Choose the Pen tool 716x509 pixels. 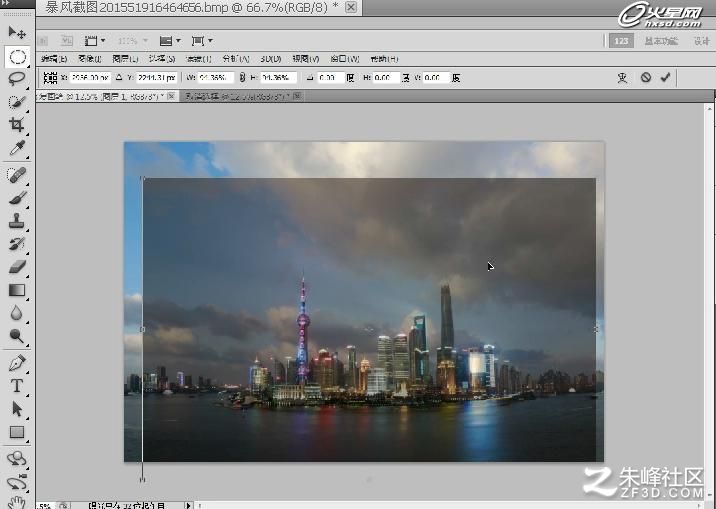point(17,363)
